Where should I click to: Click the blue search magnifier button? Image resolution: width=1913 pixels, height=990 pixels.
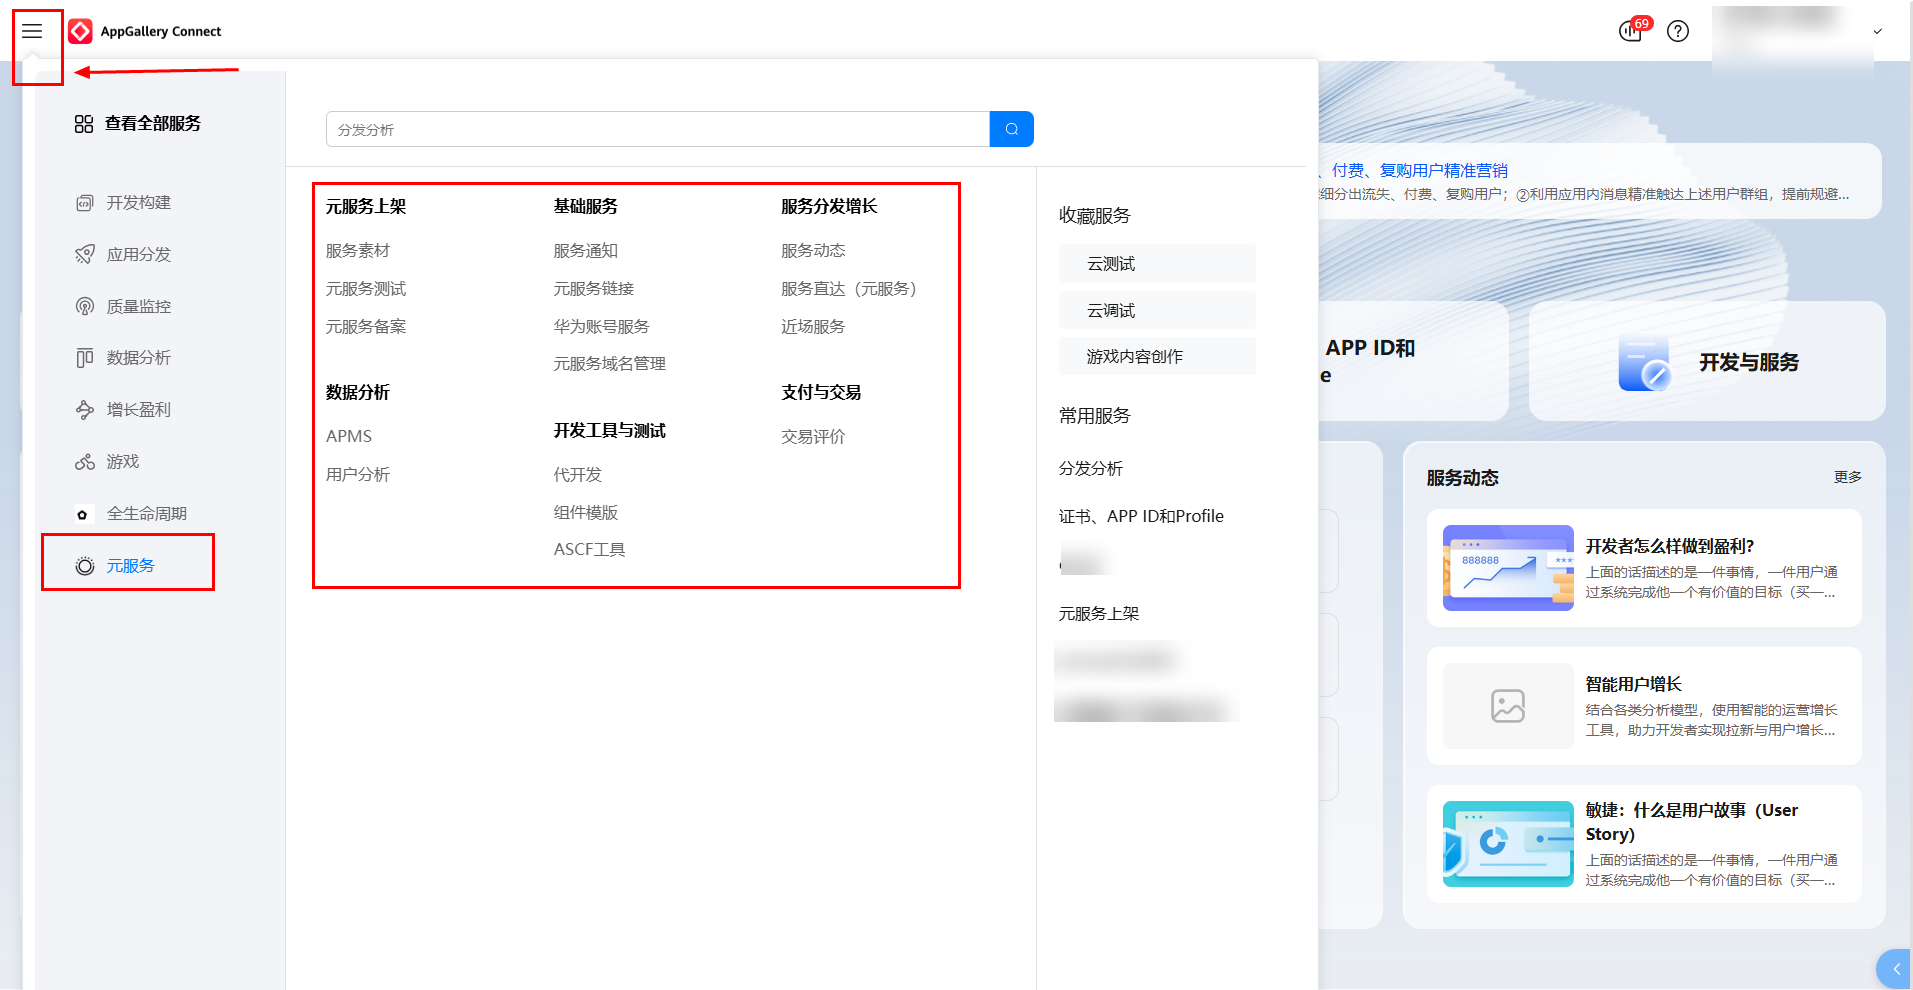point(1011,129)
